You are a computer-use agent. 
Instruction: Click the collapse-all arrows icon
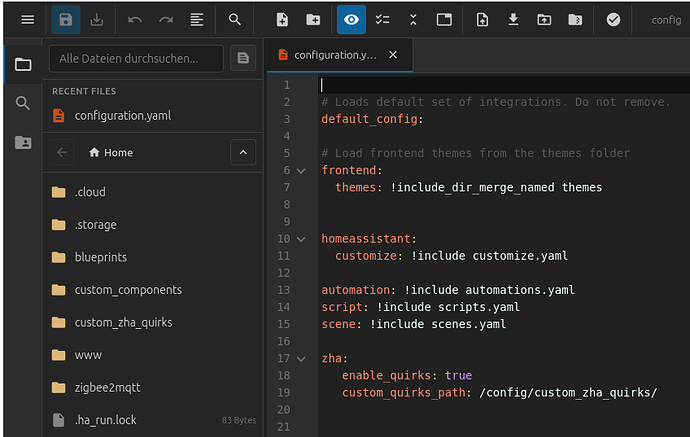413,20
